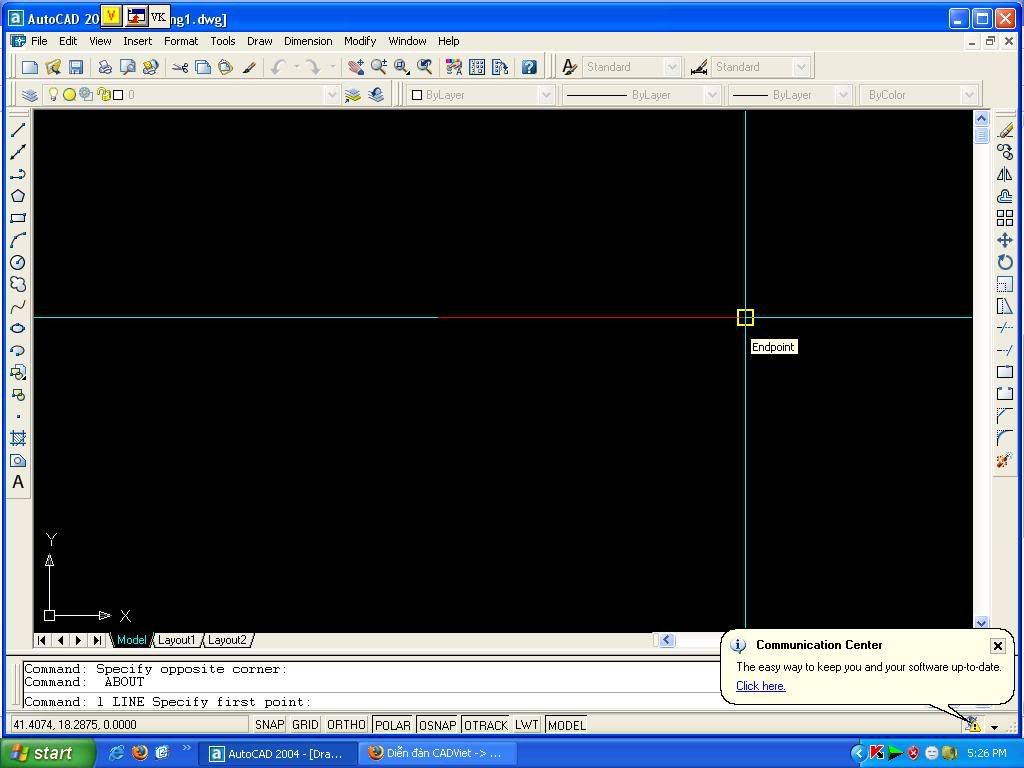Choose the Polygon tool
Screen dimensions: 1024x768
coord(18,196)
